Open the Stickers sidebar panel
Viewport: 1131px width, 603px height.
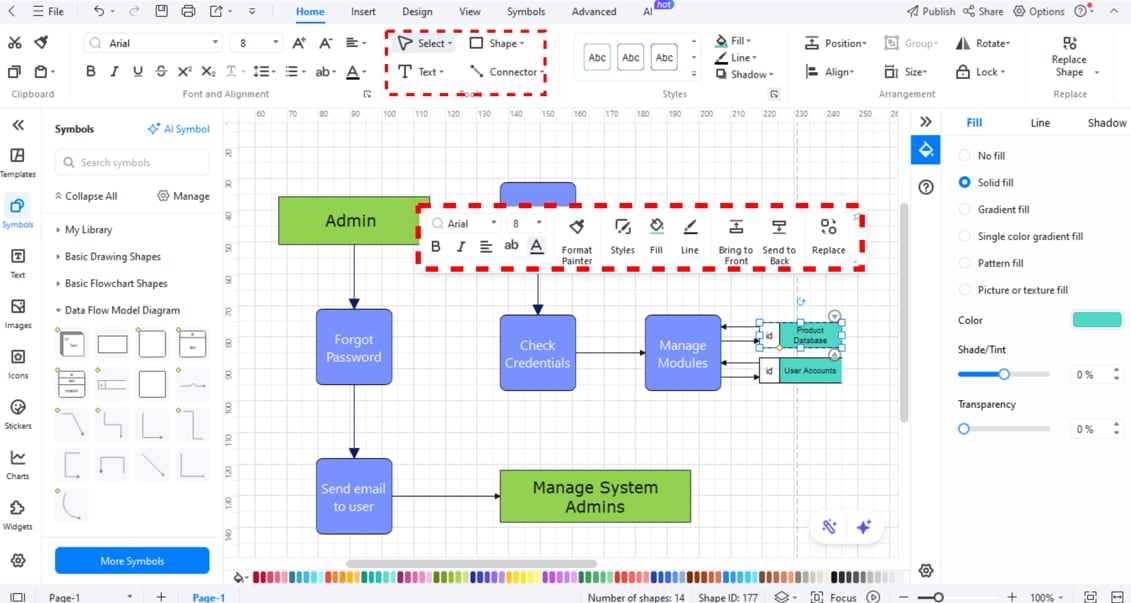point(18,415)
